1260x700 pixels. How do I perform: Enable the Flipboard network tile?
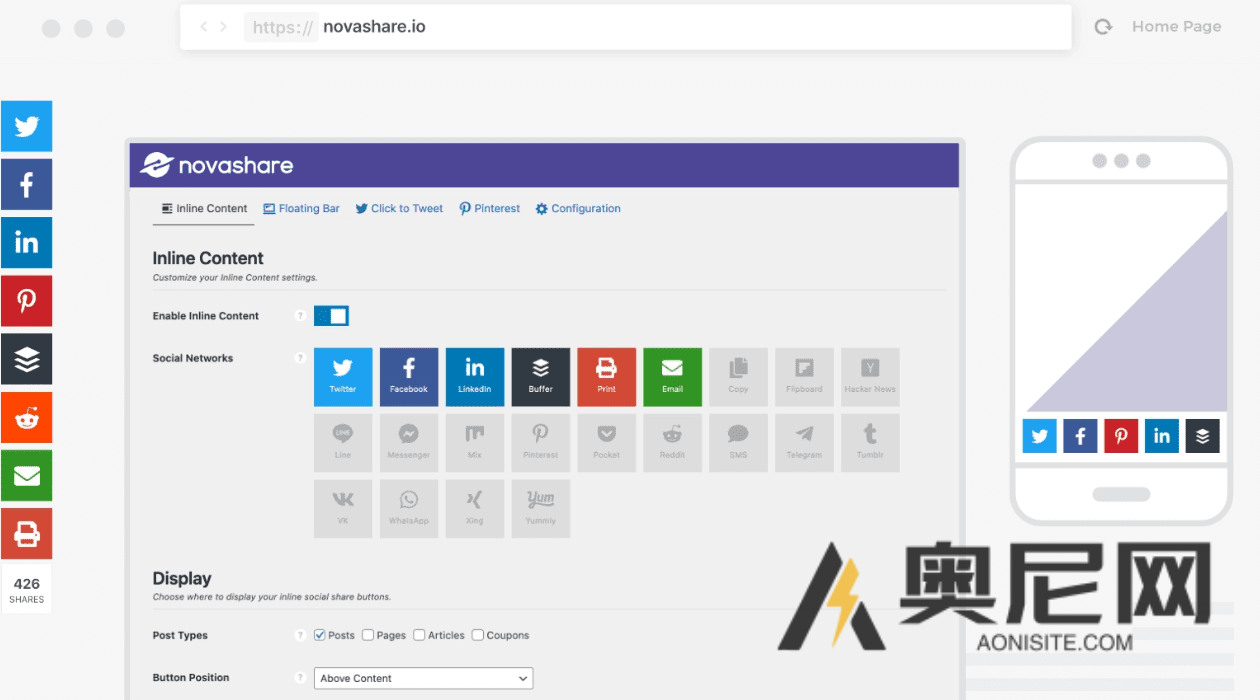click(805, 377)
